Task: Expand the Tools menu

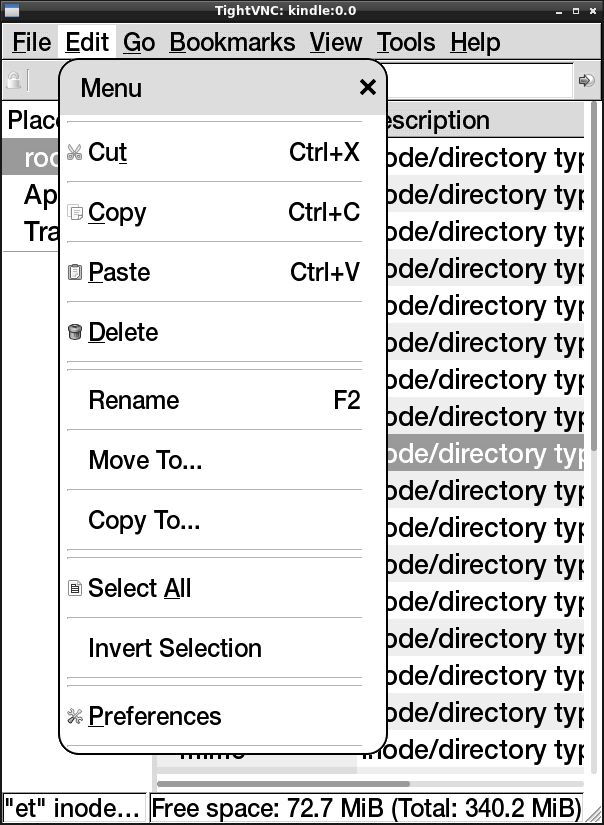Action: pyautogui.click(x=405, y=43)
